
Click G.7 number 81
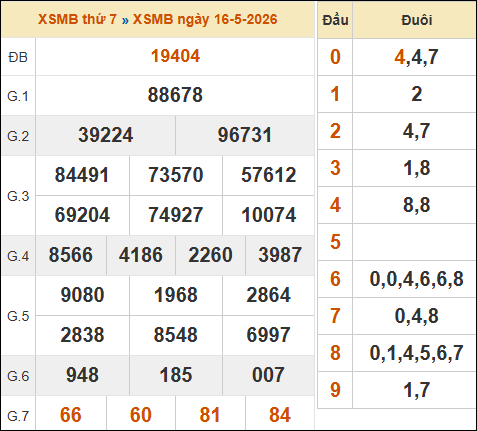click(x=210, y=415)
